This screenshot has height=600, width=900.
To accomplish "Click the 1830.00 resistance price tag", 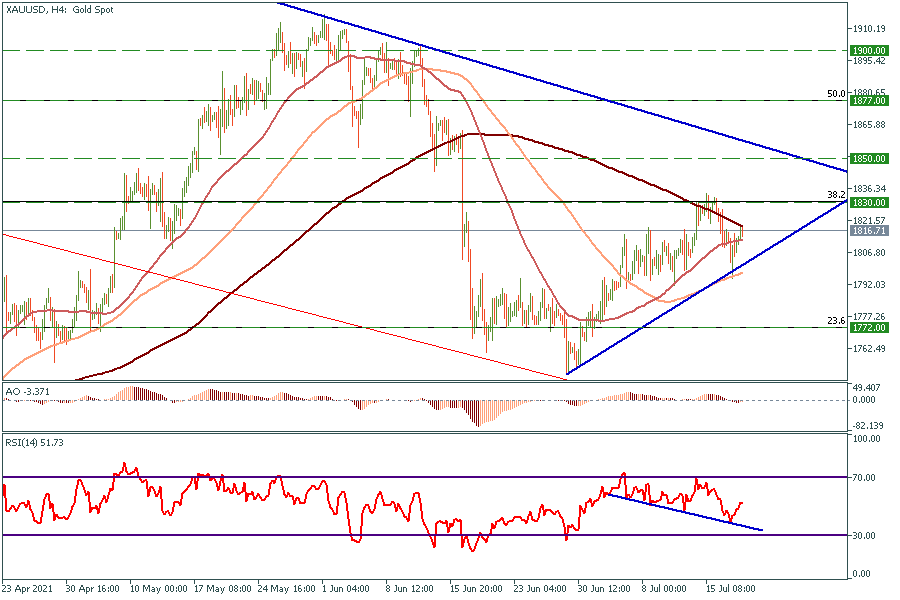I will pos(866,202).
